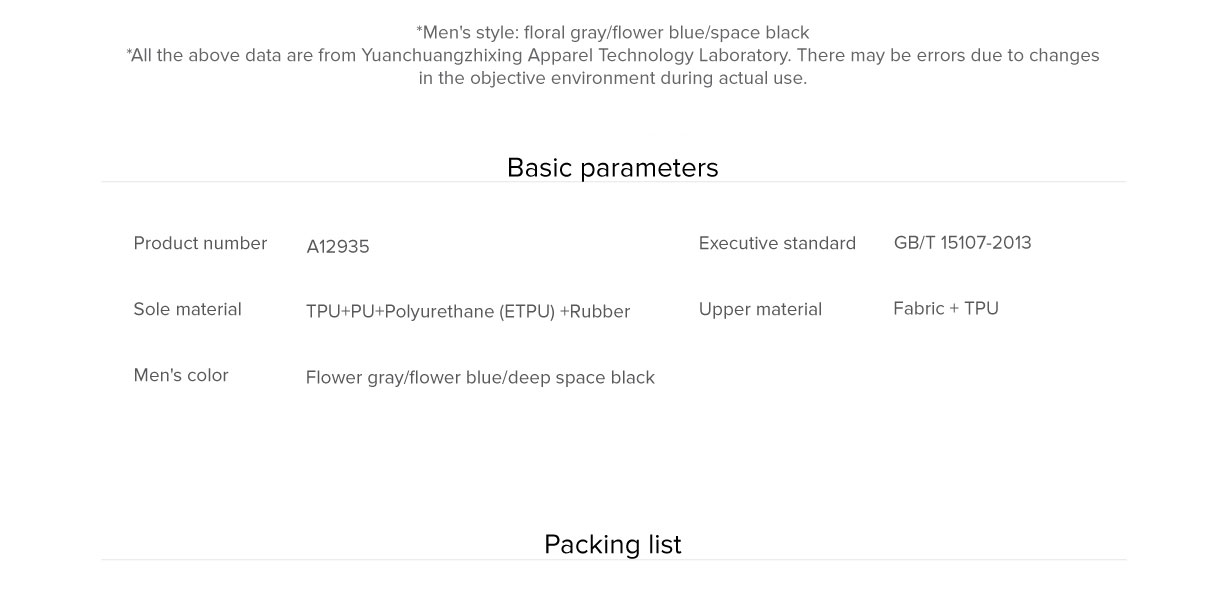Click the "*Men's style" note line
The width and height of the screenshot is (1226, 600).
[x=612, y=33]
